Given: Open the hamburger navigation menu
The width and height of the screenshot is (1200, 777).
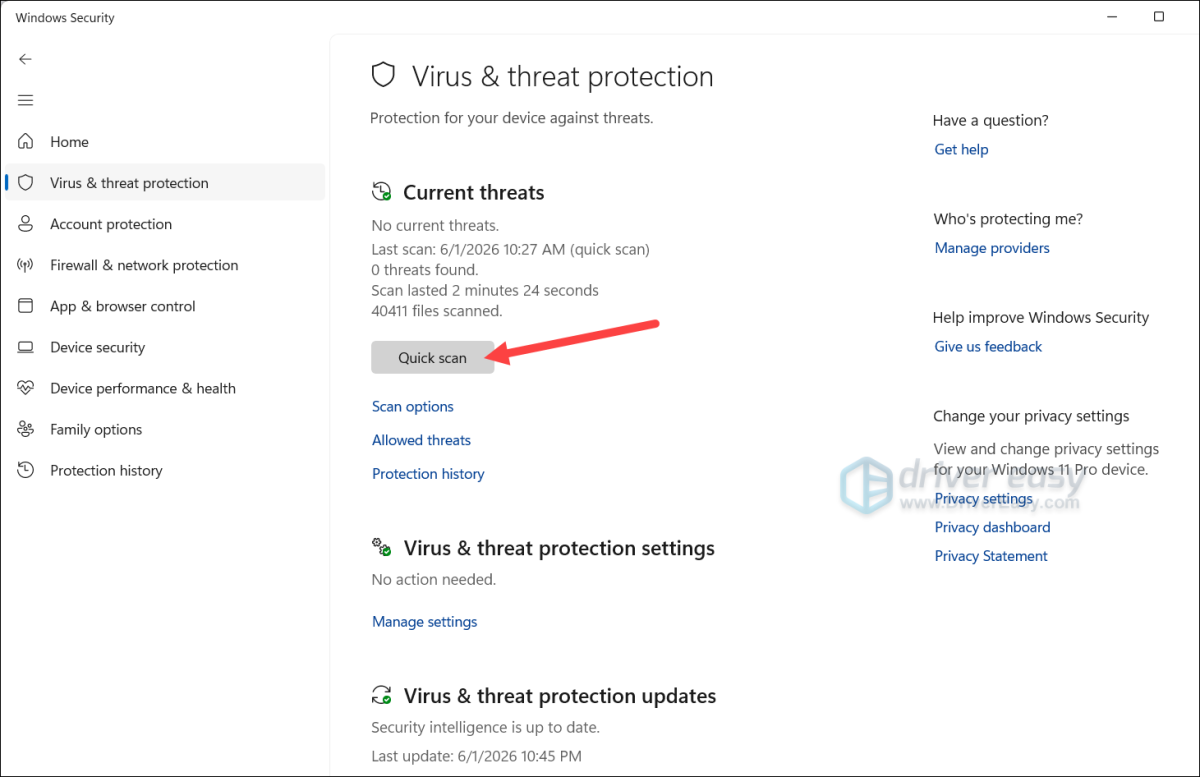Looking at the screenshot, I should click(25, 100).
